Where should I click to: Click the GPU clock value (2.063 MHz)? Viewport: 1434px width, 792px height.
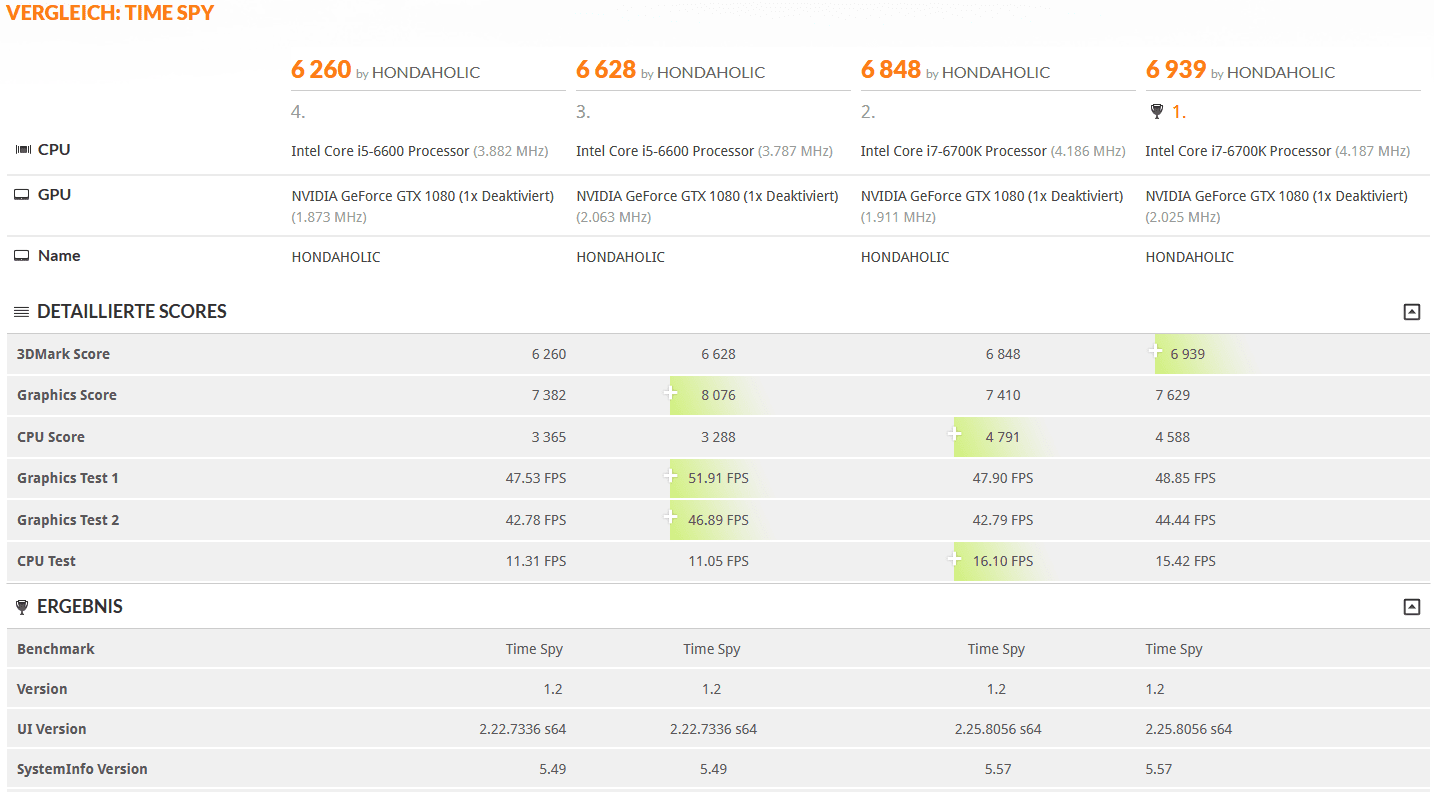pyautogui.click(x=614, y=217)
